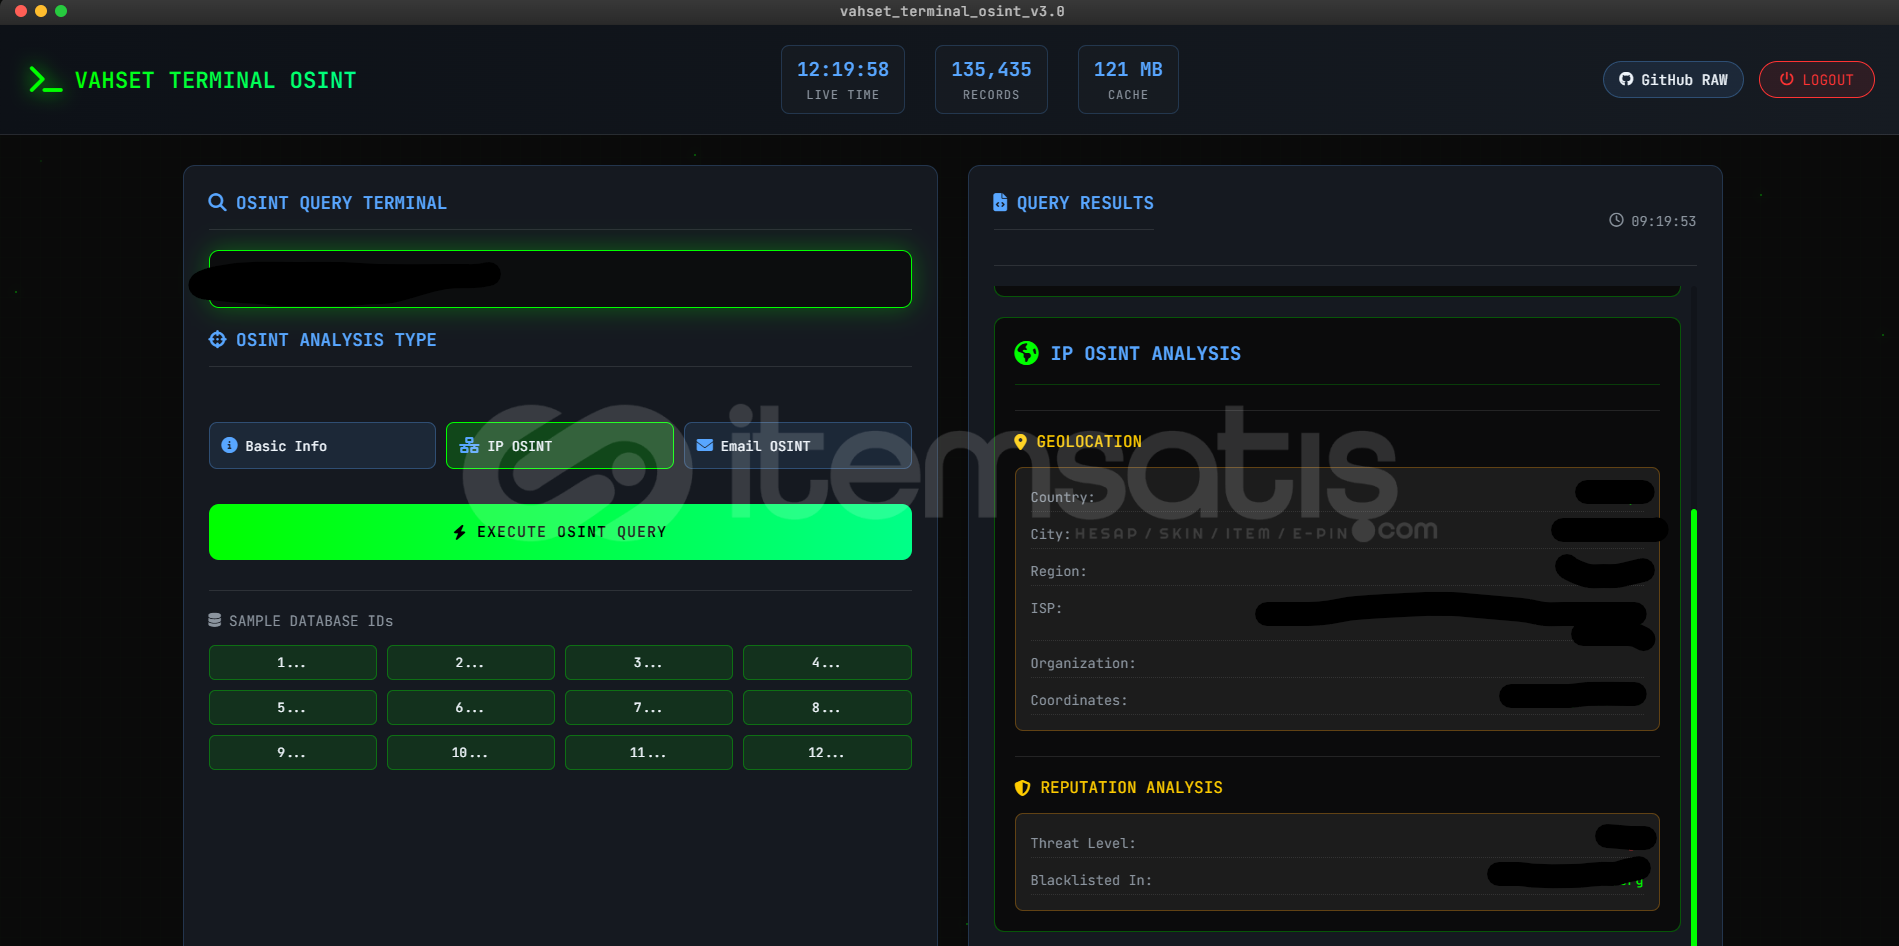This screenshot has width=1899, height=946.
Task: Click the Threat Level: label
Action: coord(1083,843)
